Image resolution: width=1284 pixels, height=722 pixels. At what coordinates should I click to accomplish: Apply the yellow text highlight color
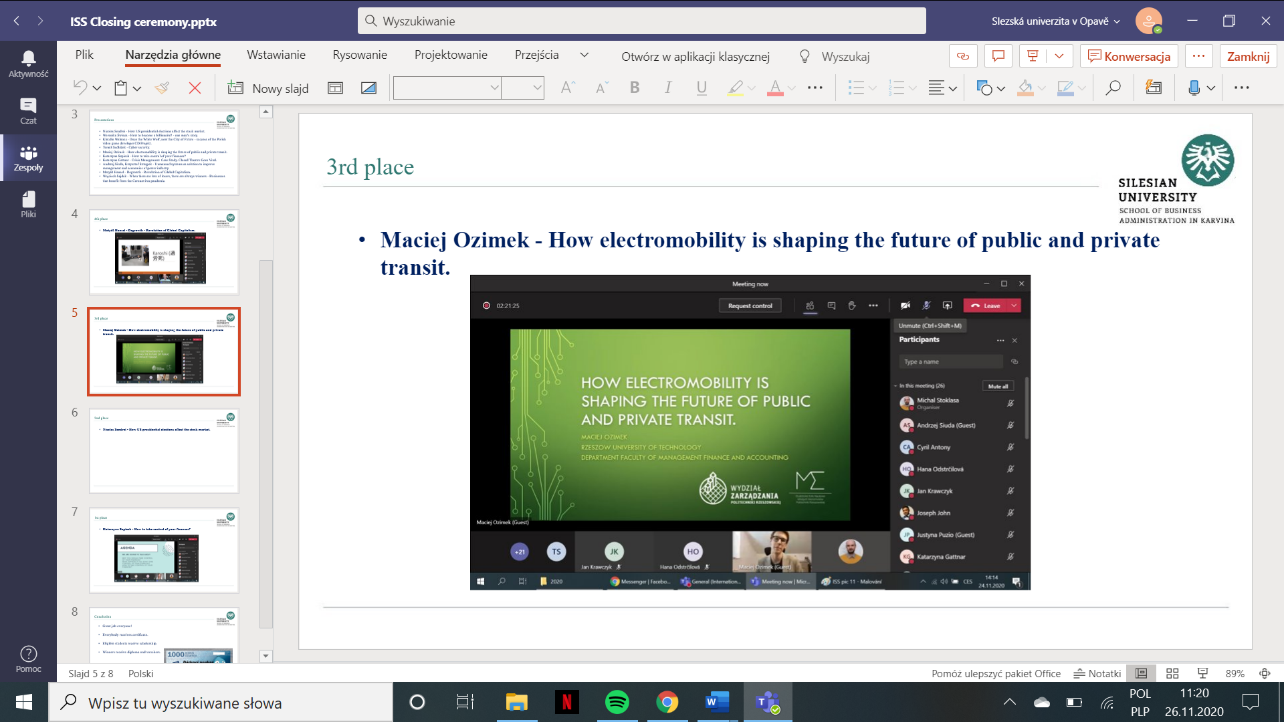pyautogui.click(x=735, y=88)
